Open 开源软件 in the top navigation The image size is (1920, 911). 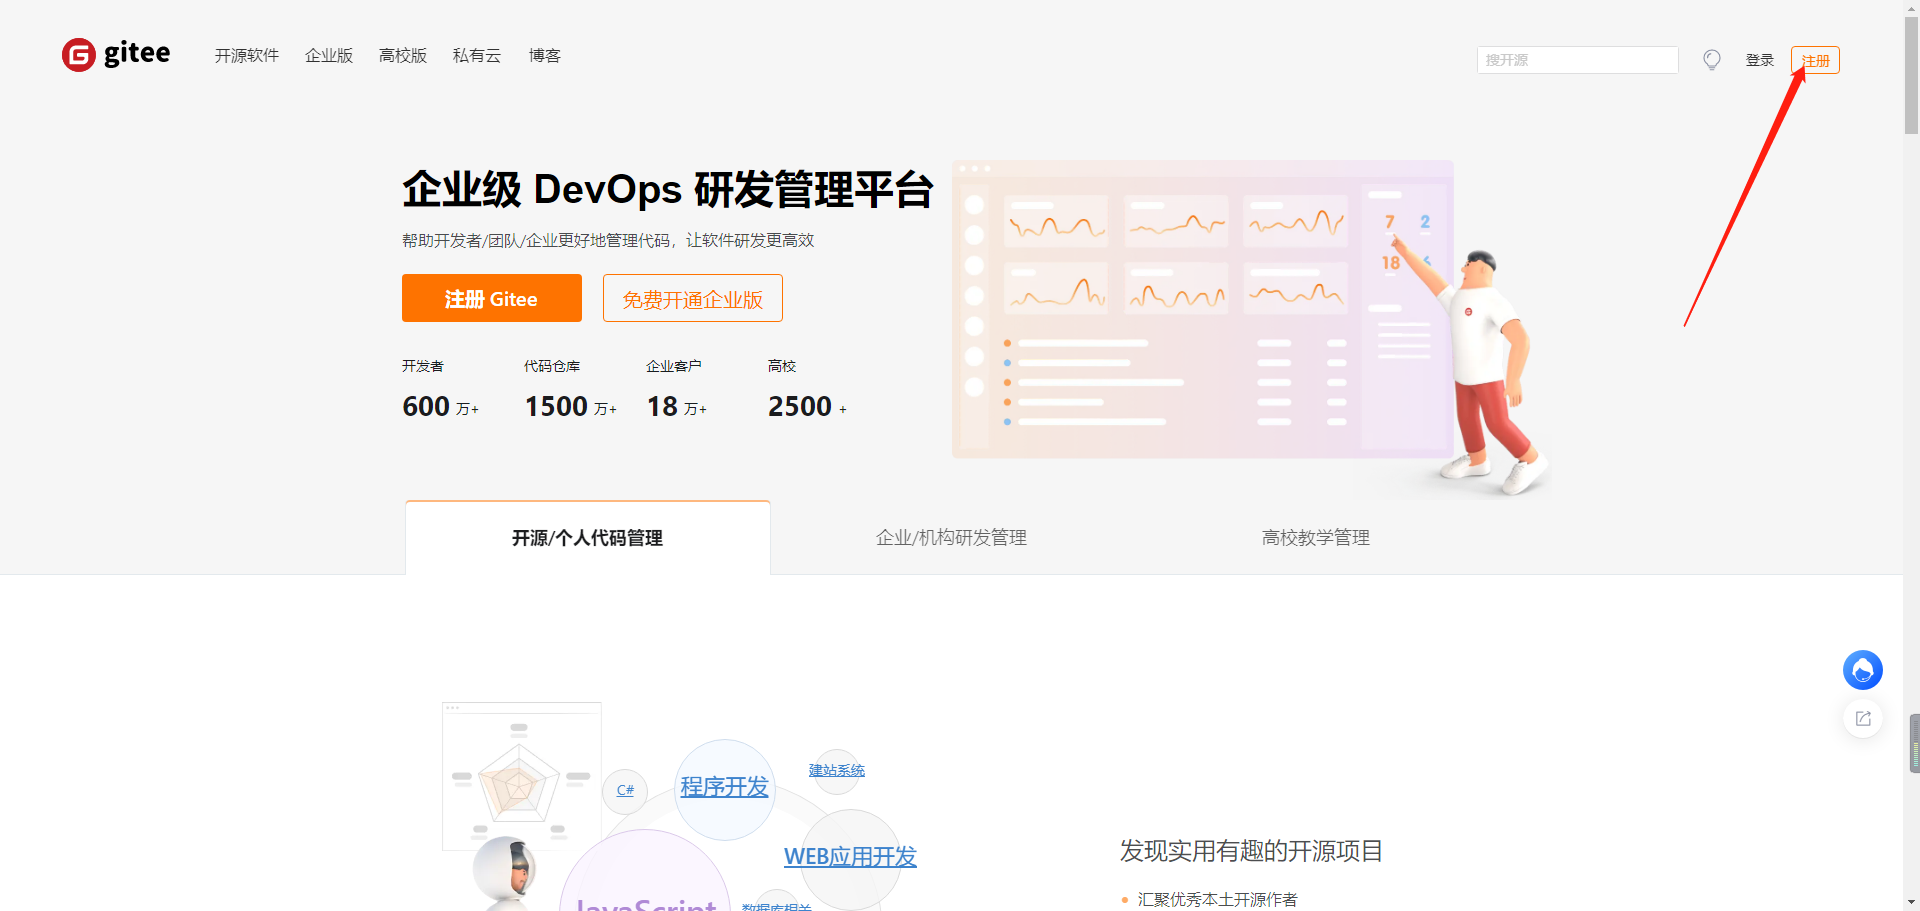pos(247,56)
